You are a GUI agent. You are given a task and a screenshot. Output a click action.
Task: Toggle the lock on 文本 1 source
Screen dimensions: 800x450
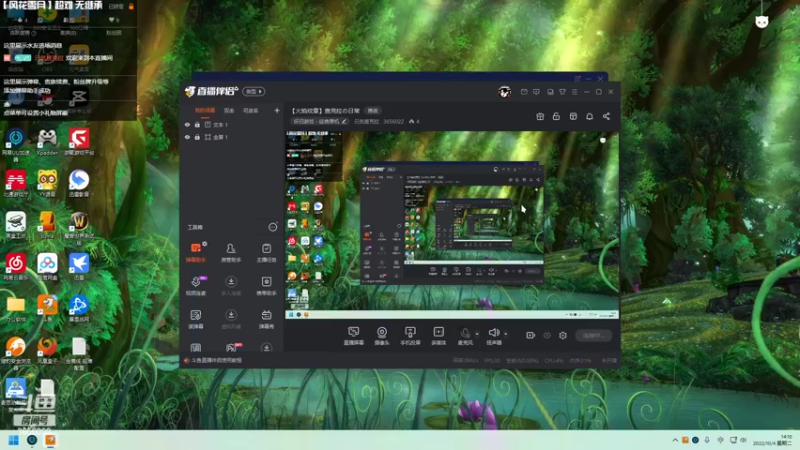[197, 124]
